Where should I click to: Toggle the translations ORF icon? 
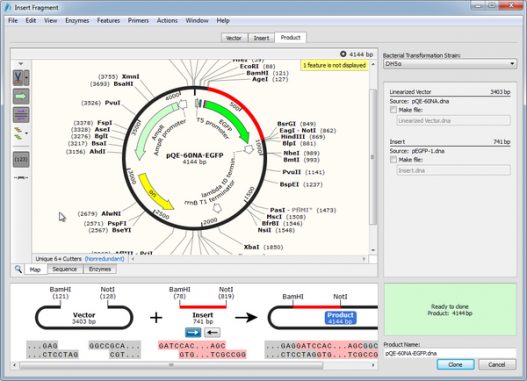[x=18, y=133]
